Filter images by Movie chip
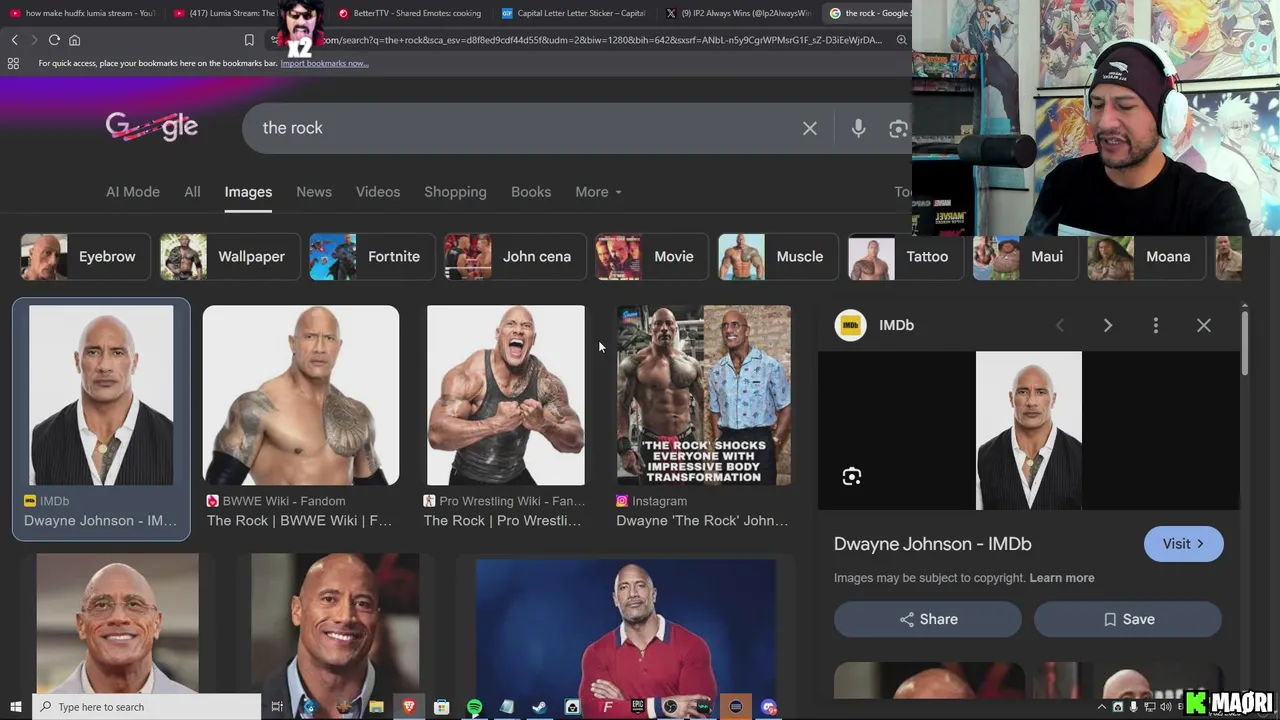Viewport: 1280px width, 720px height. 652,257
